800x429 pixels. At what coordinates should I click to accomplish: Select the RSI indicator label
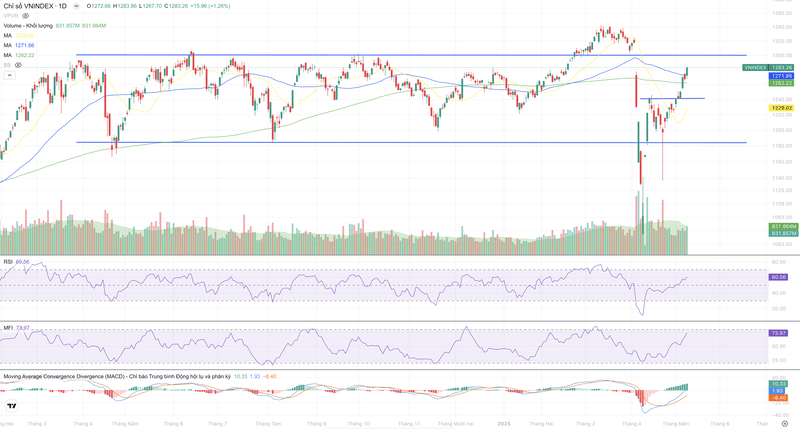click(8, 262)
